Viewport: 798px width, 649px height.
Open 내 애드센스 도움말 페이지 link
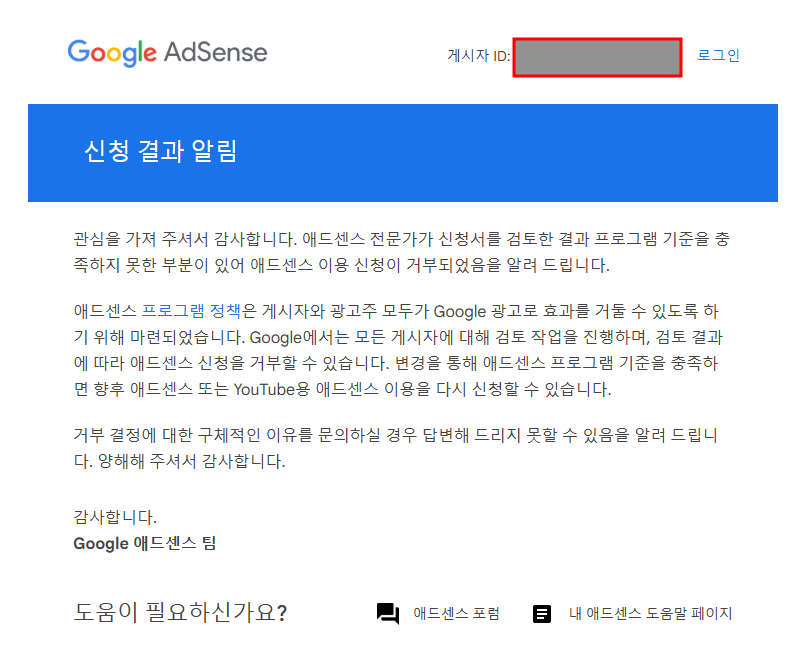[x=650, y=613]
